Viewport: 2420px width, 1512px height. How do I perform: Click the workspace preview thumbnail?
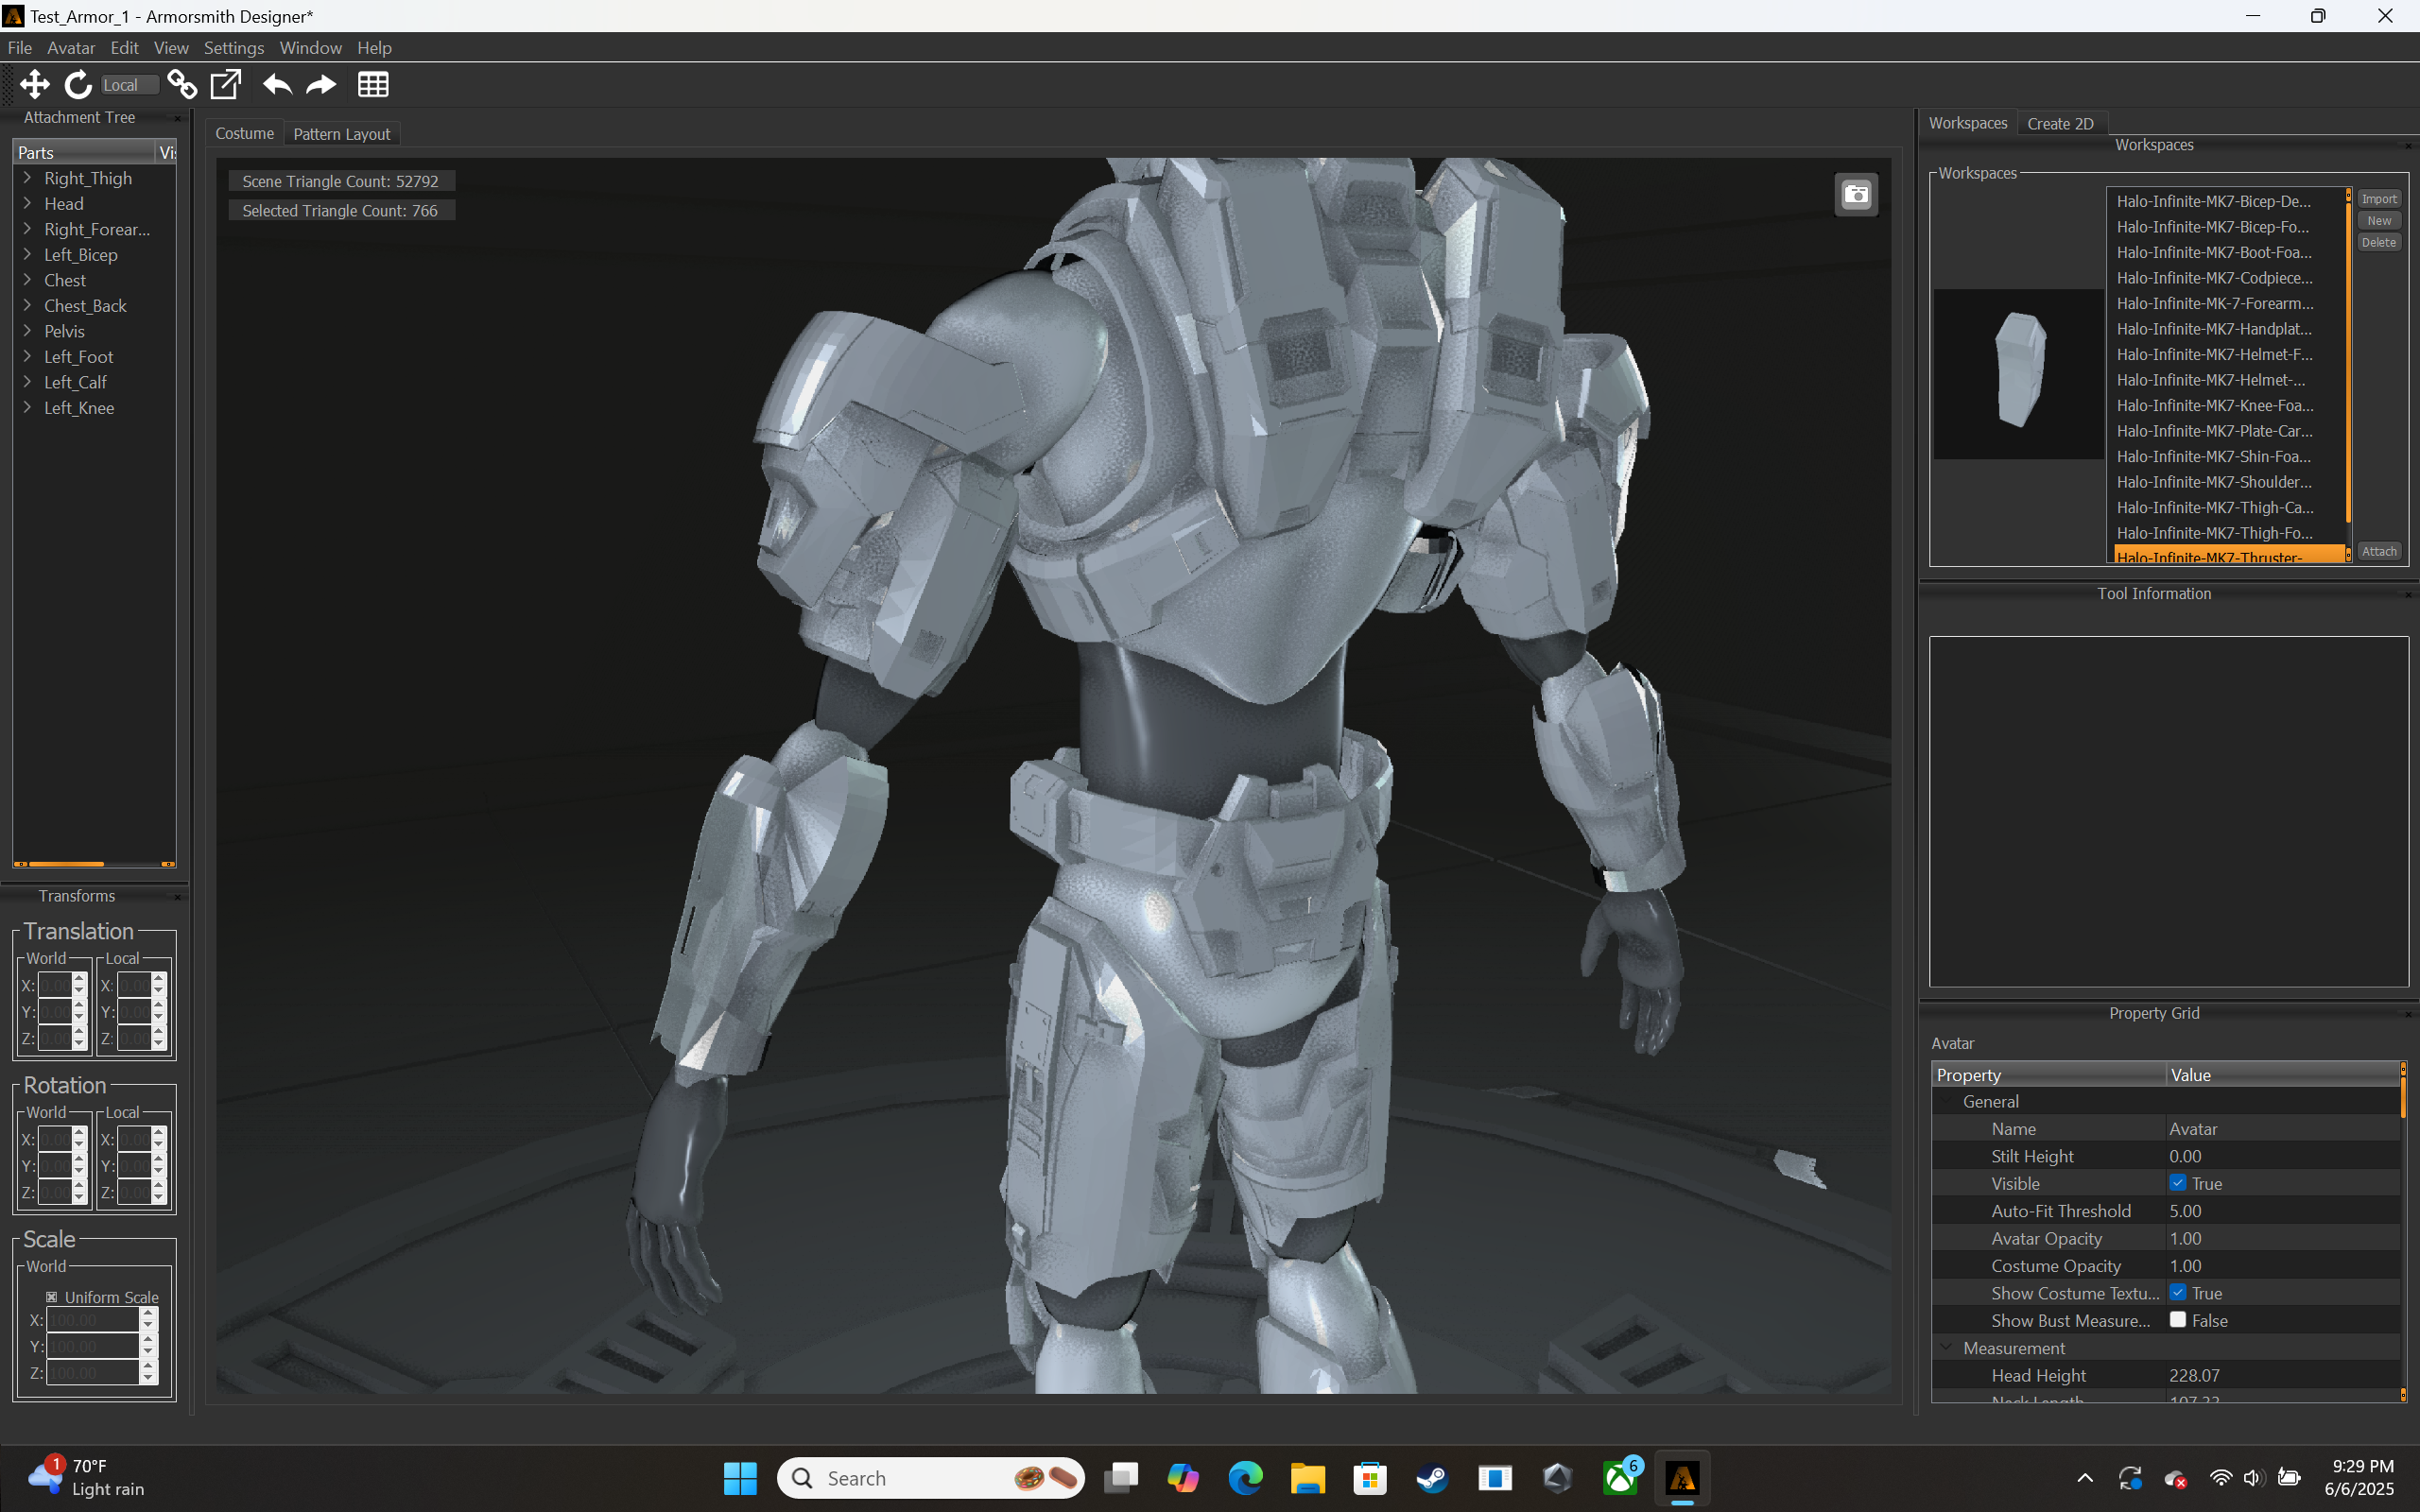[2018, 374]
